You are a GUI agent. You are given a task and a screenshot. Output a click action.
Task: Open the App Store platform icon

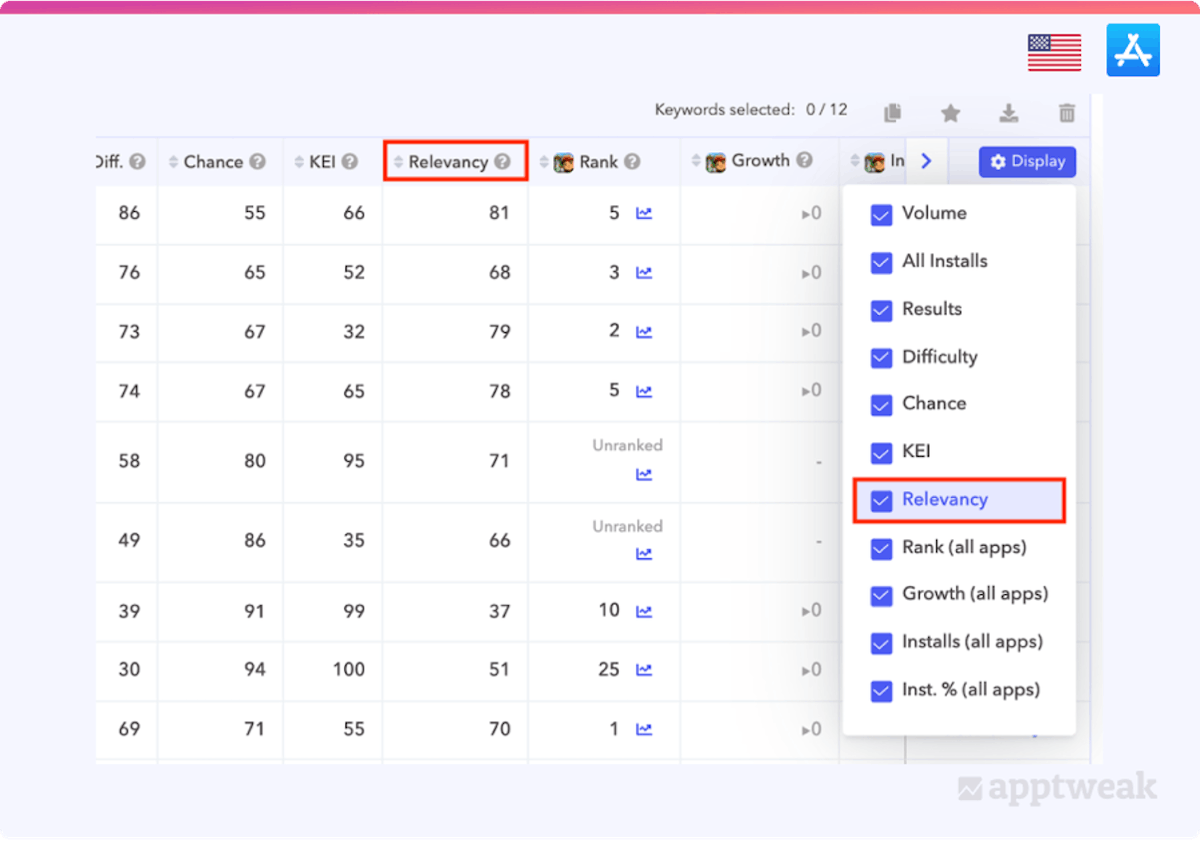(x=1133, y=50)
